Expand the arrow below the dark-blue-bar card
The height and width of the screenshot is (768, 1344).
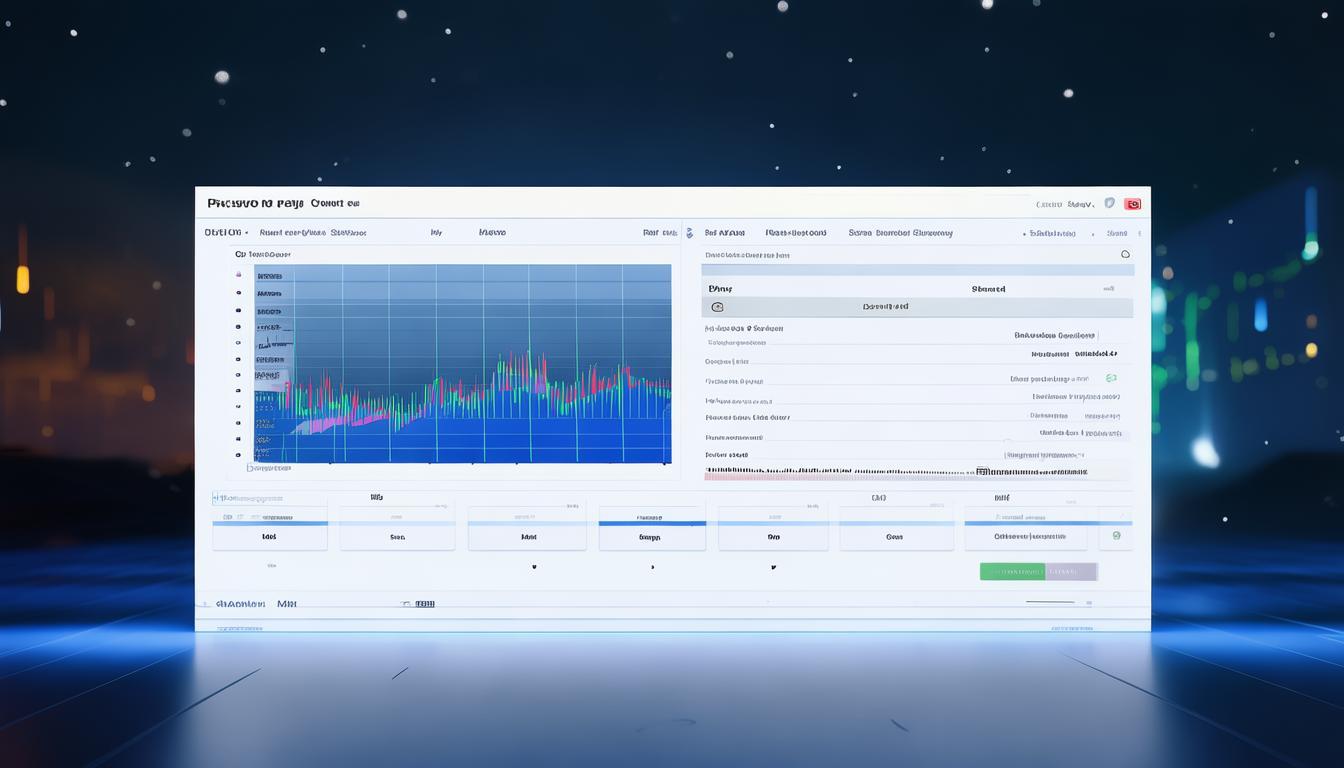pyautogui.click(x=652, y=567)
